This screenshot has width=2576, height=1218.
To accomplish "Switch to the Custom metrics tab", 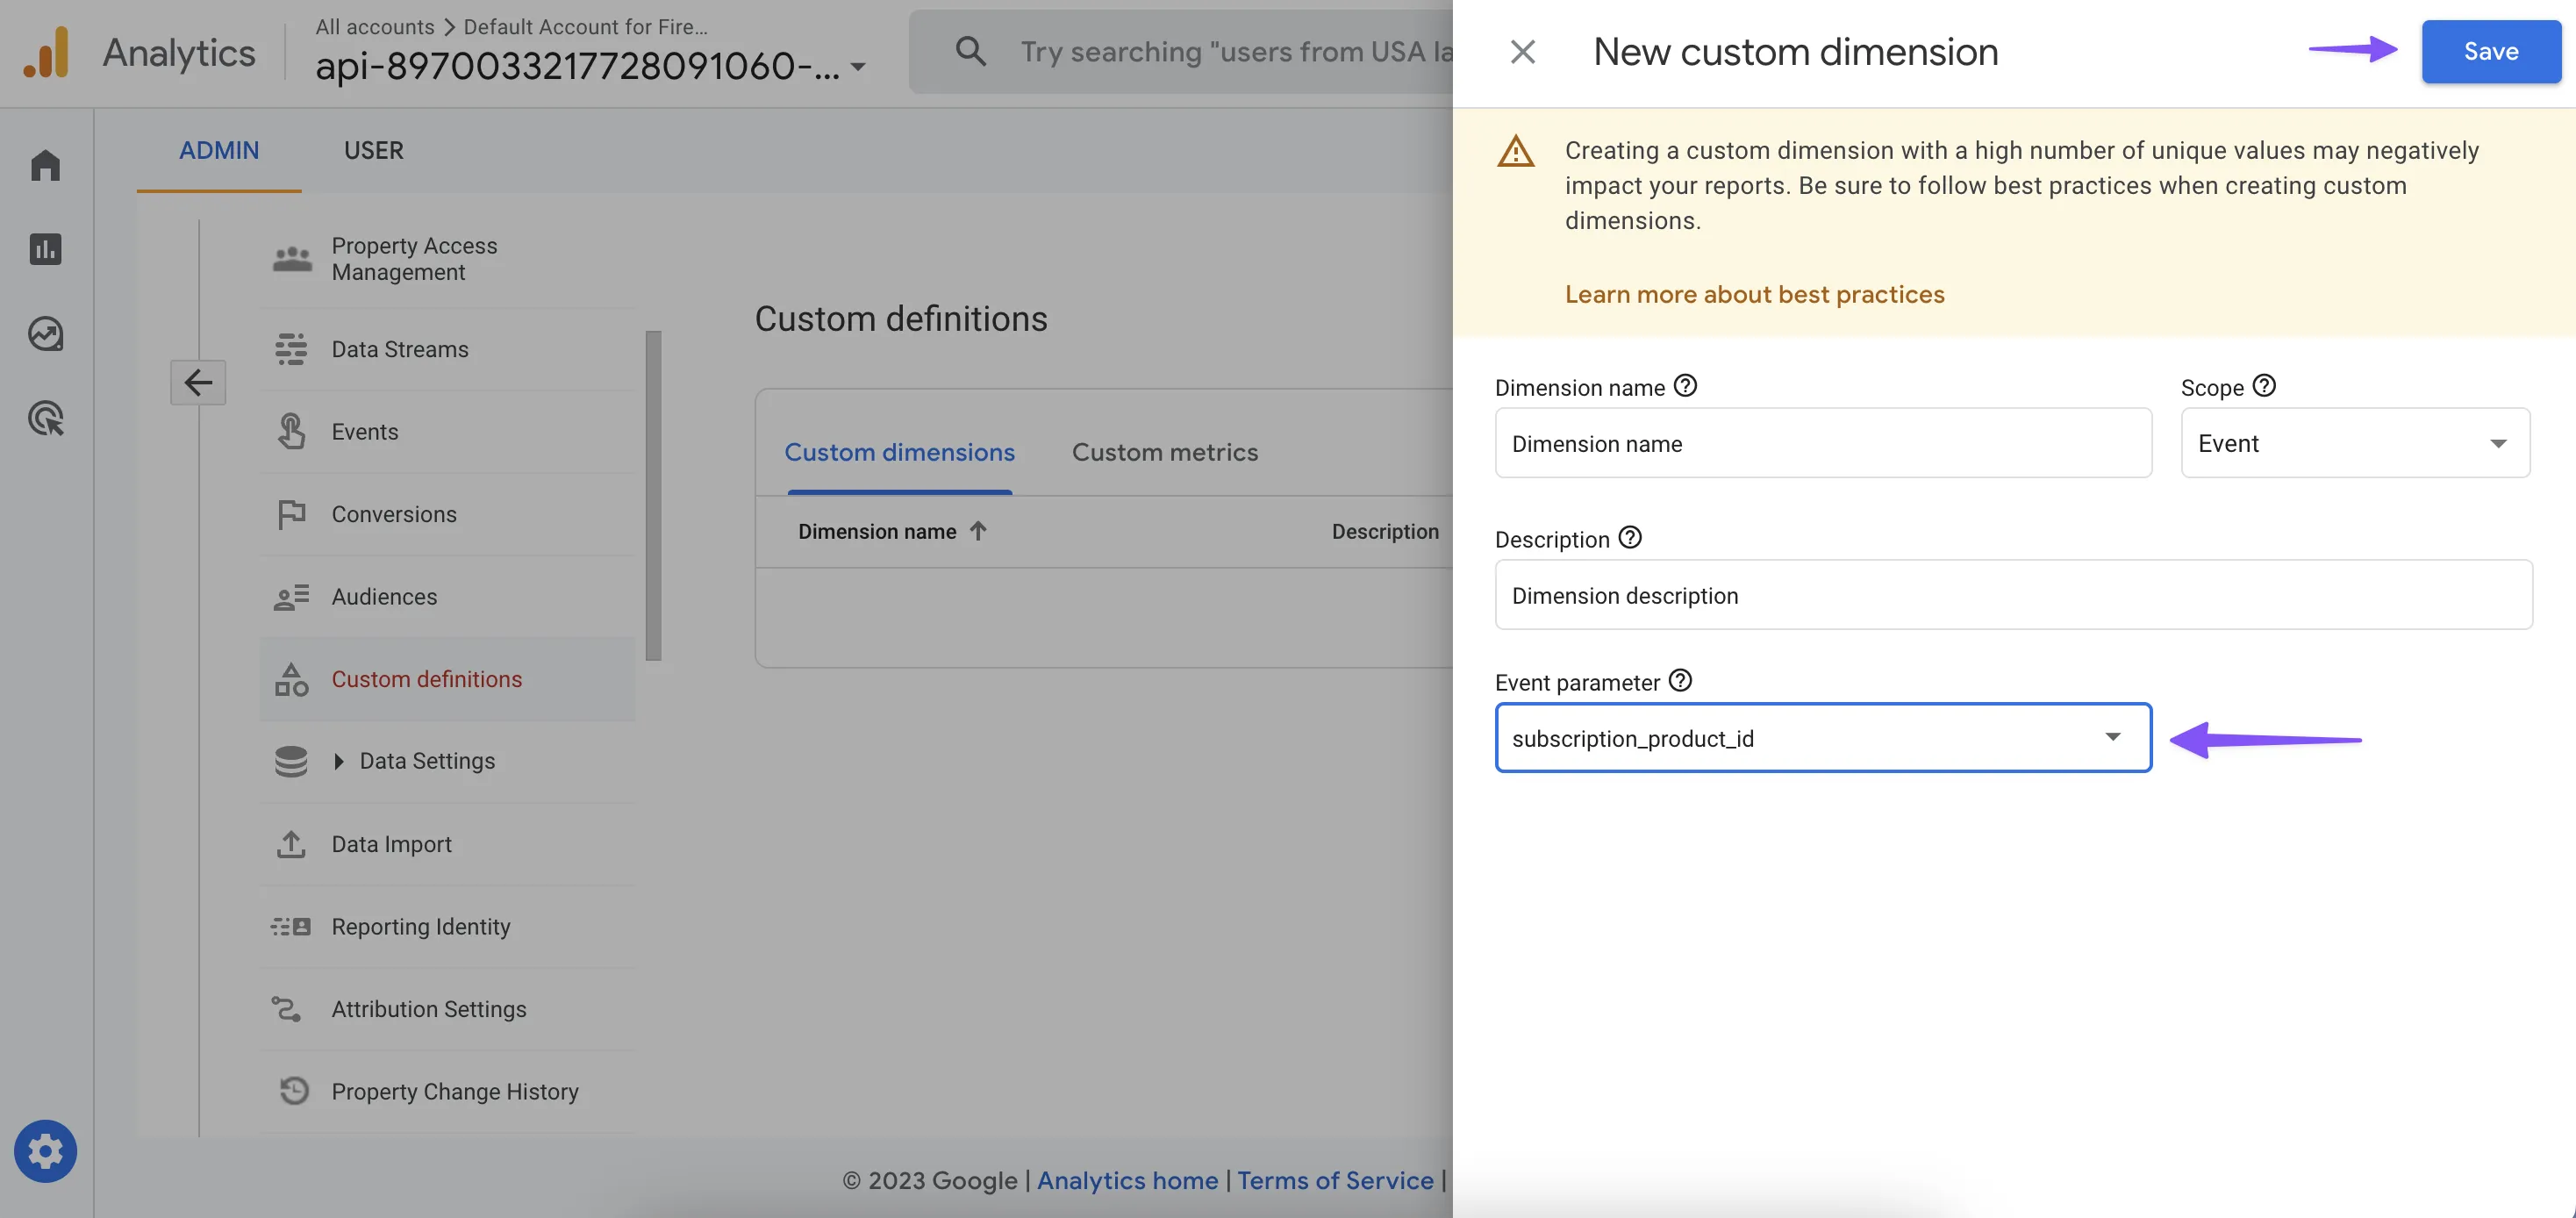I will coord(1164,452).
